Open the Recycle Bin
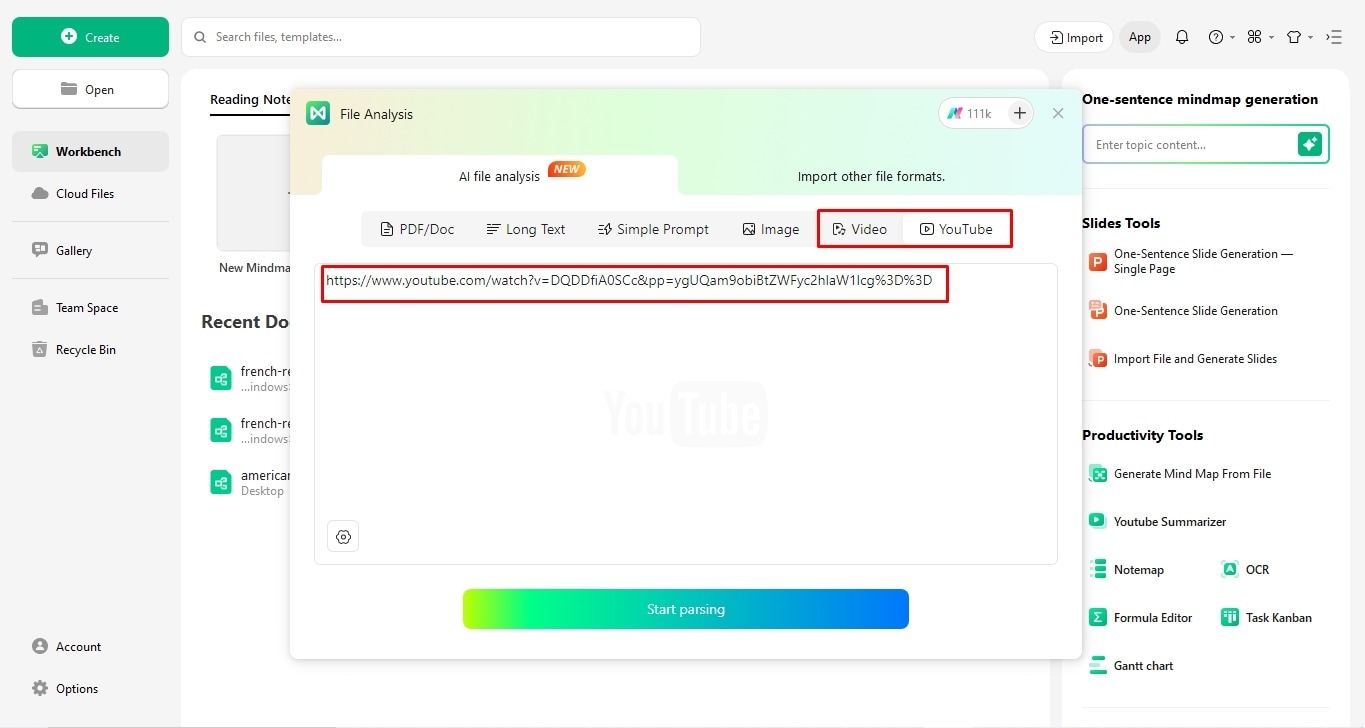The image size is (1365, 728). click(x=90, y=350)
